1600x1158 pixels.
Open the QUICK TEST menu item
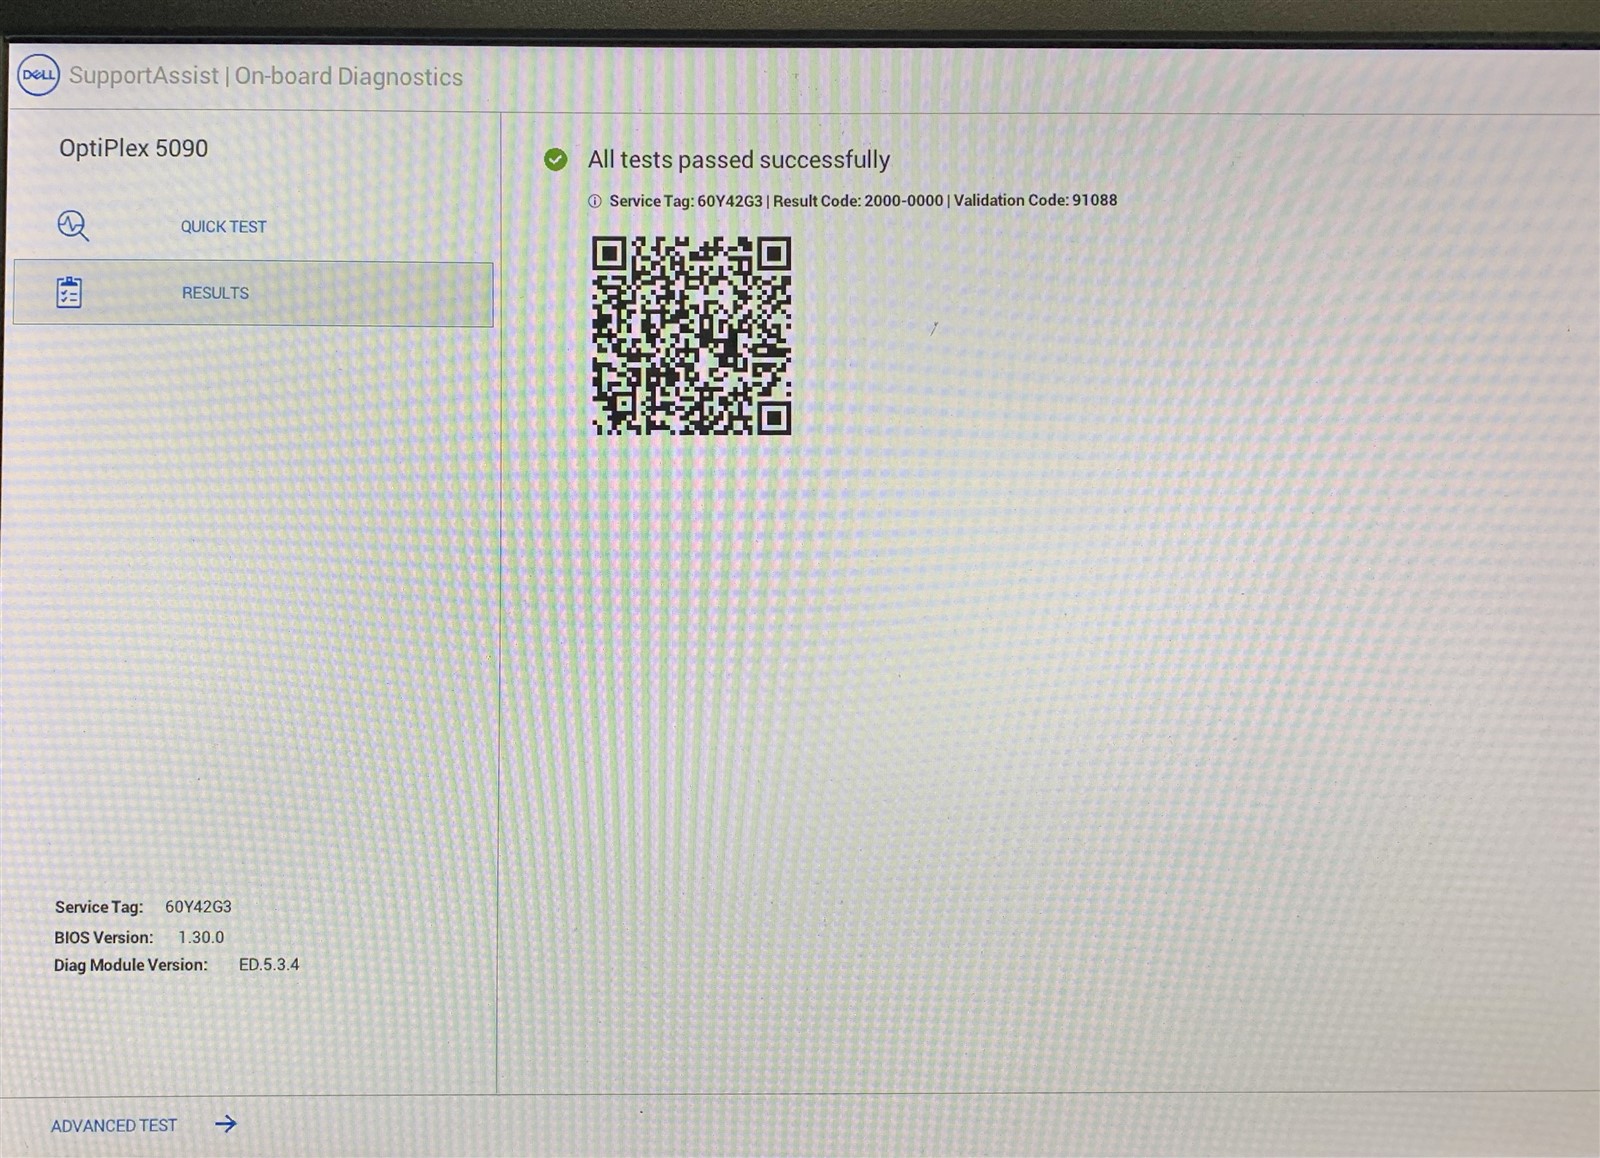[223, 227]
